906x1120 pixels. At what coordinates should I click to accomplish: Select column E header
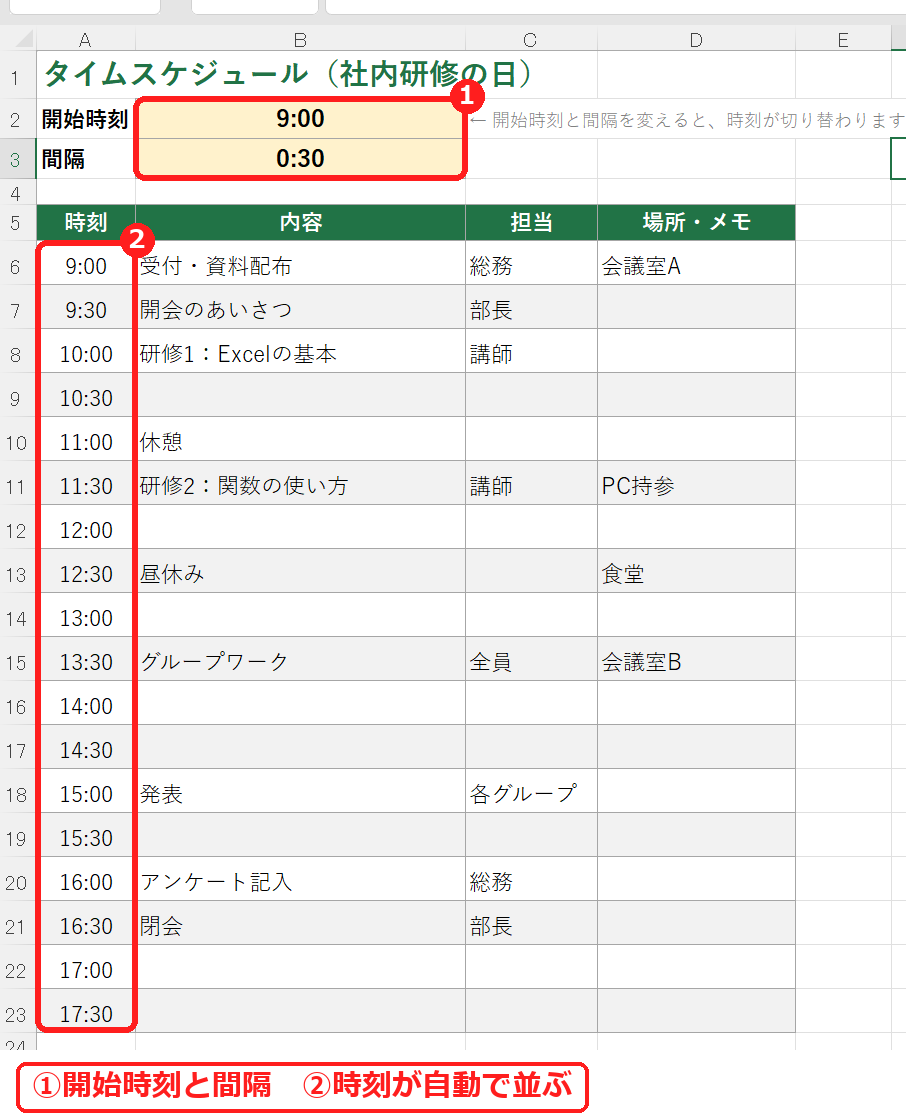coord(843,40)
